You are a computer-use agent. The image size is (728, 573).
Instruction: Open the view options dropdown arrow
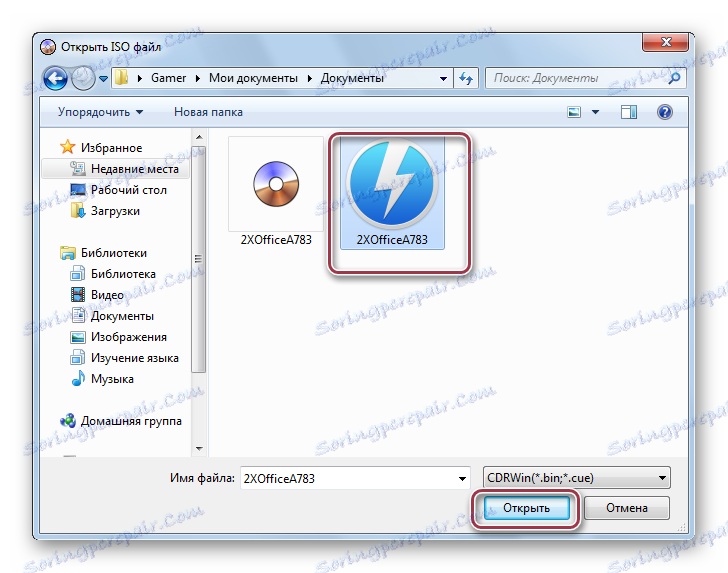tap(596, 112)
